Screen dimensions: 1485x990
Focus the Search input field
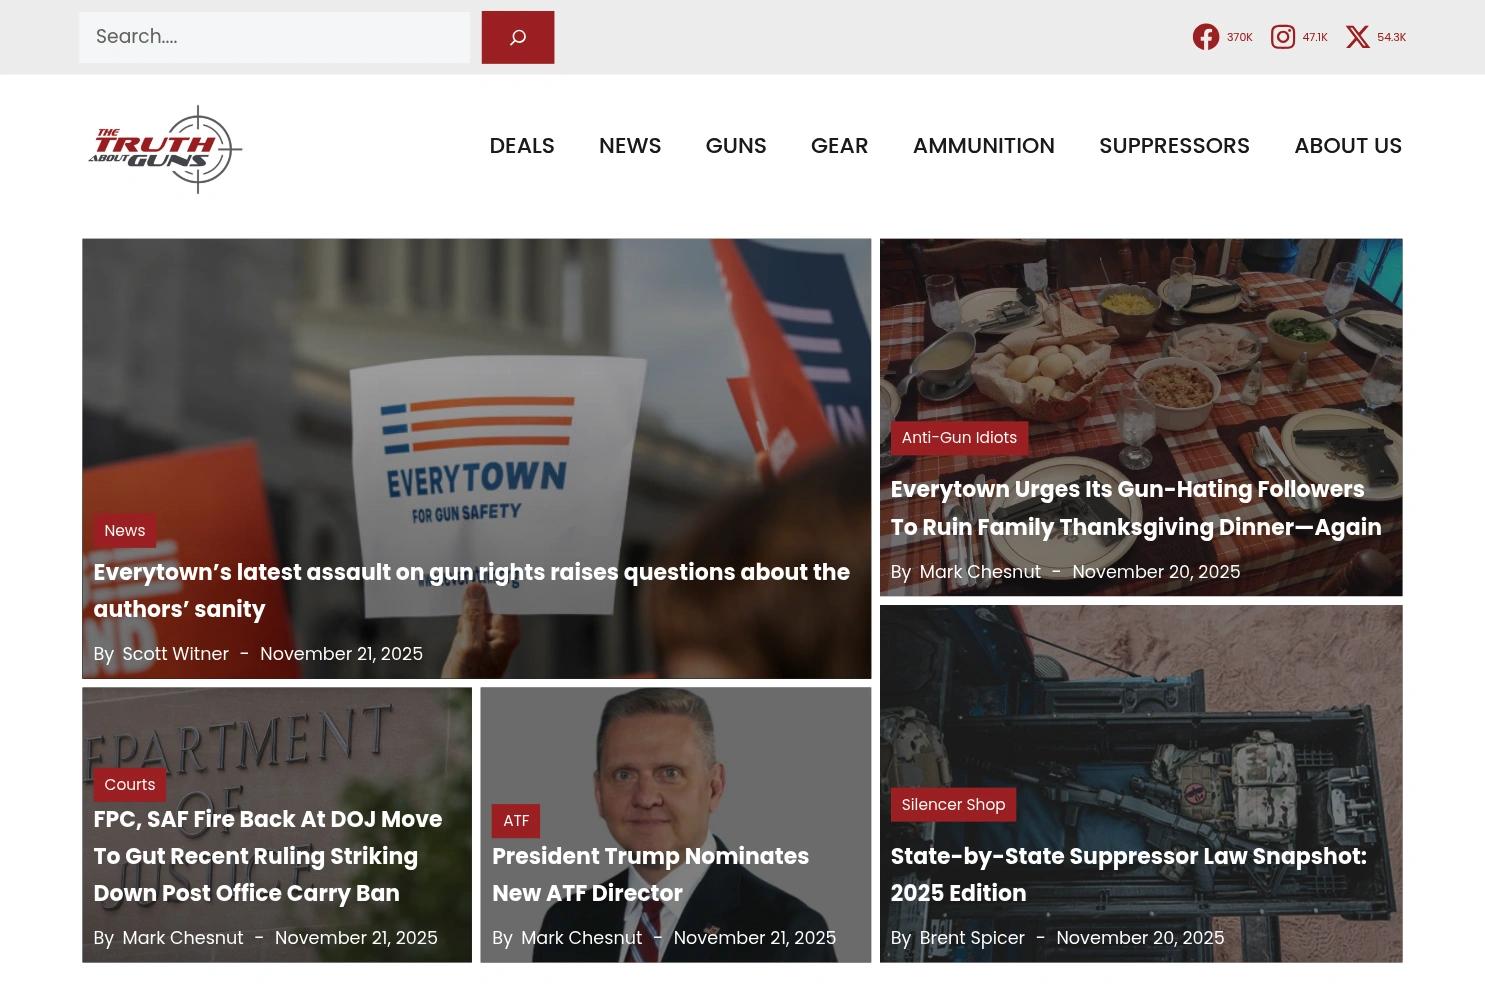tap(274, 37)
